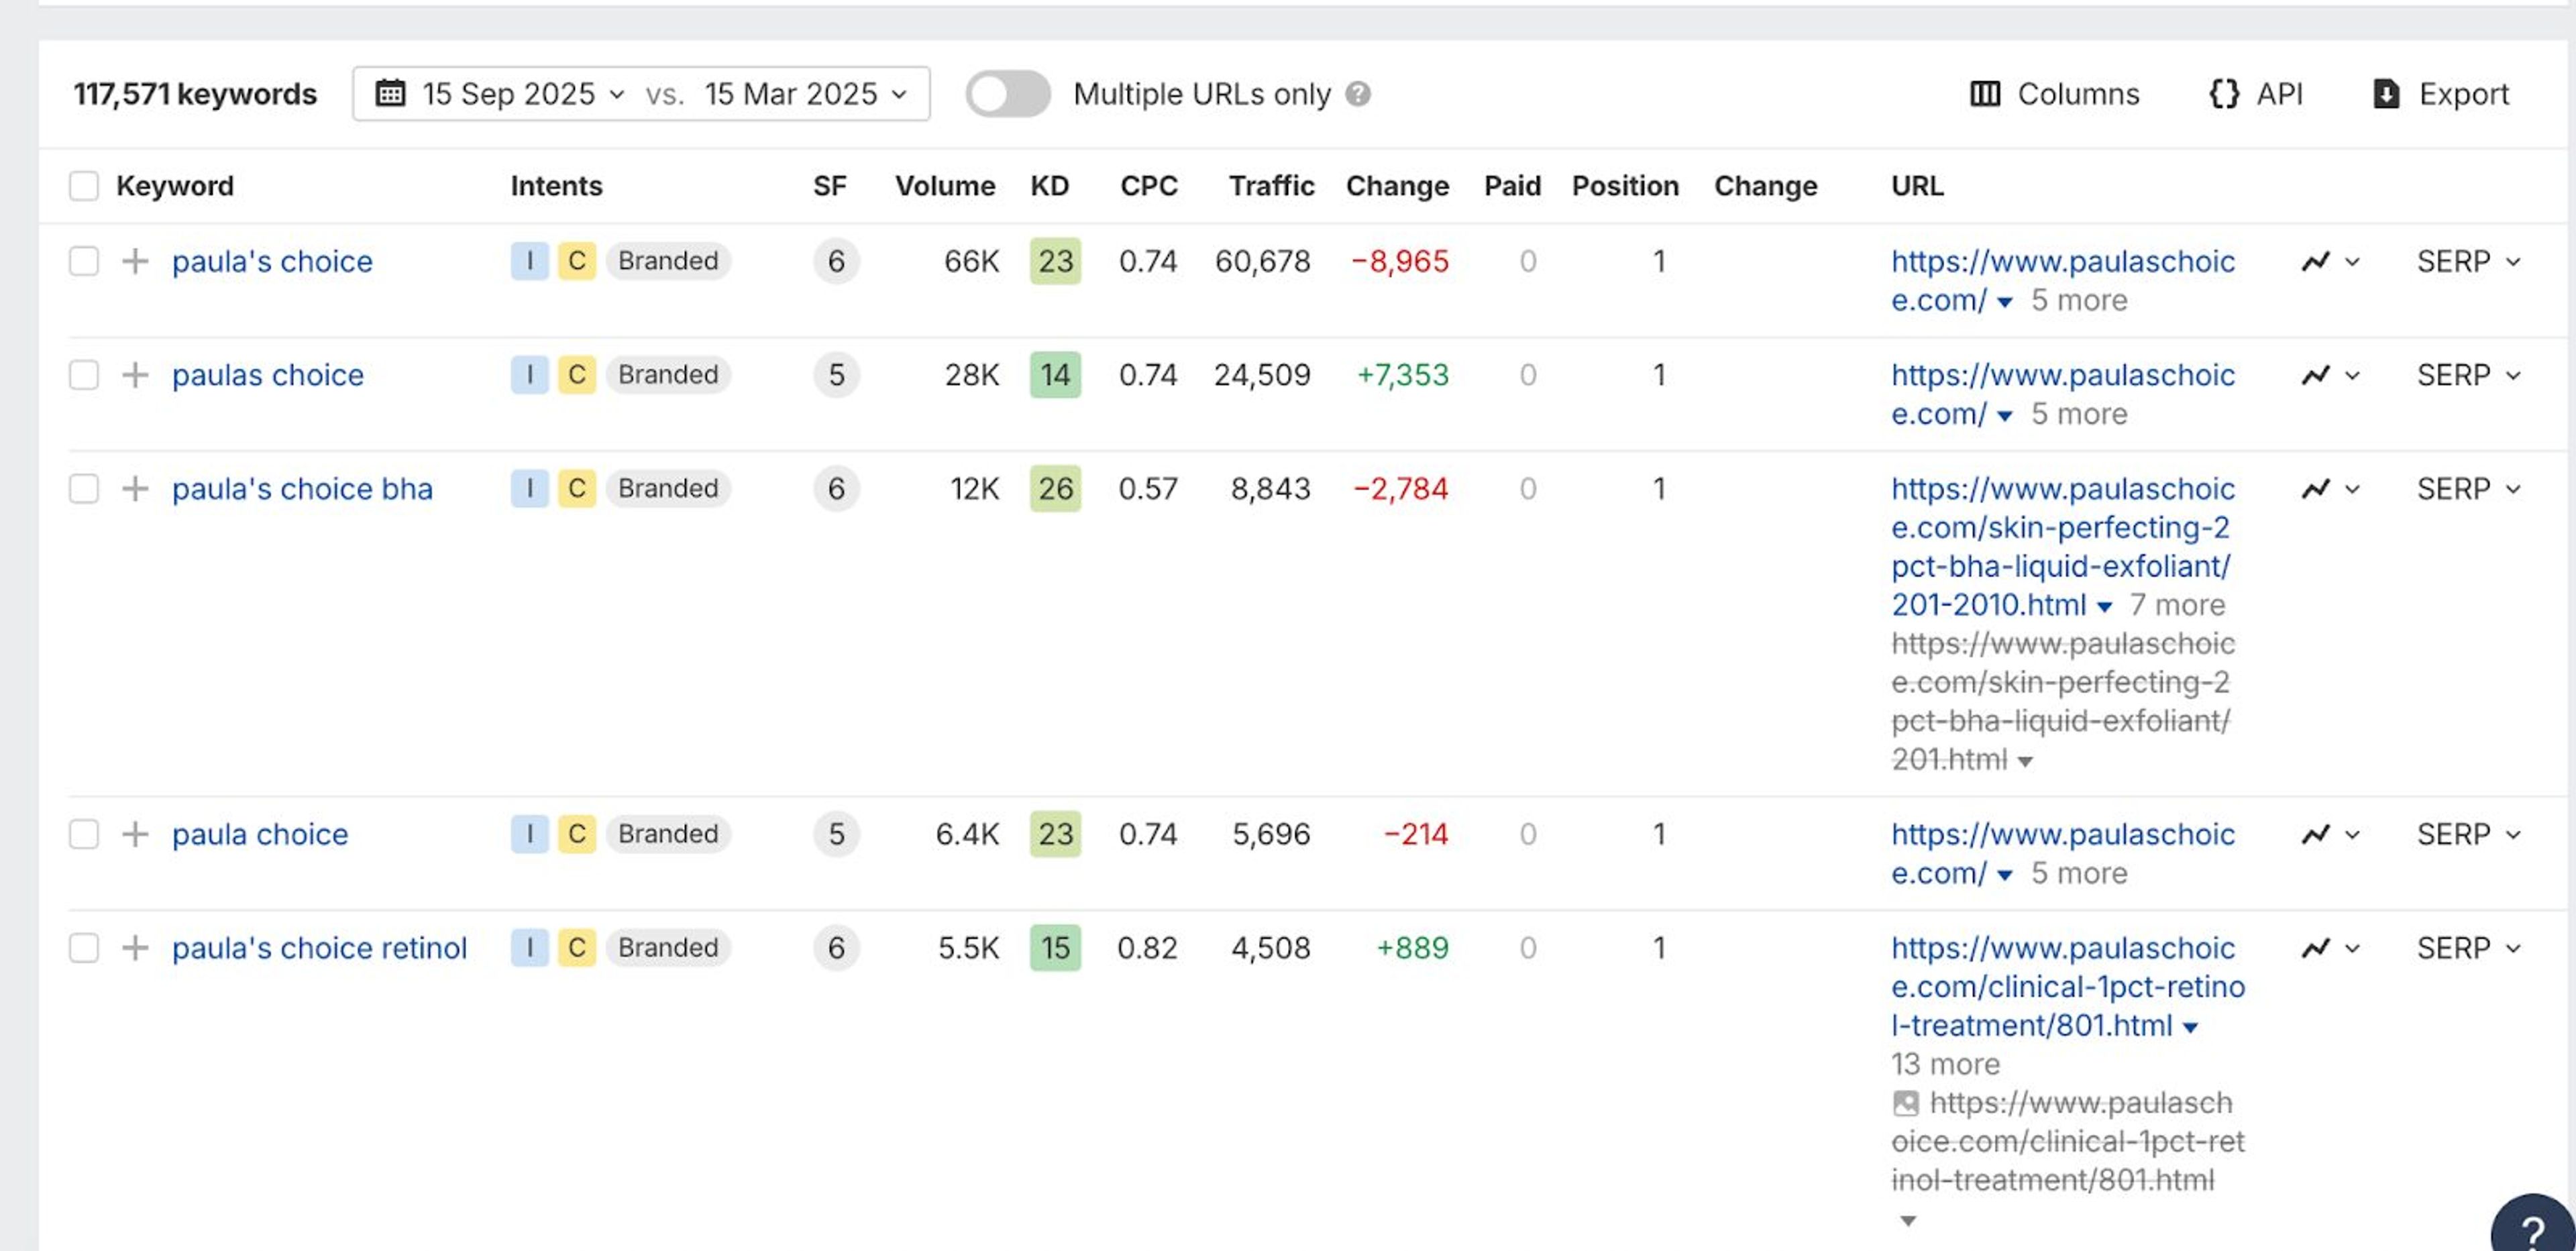This screenshot has width=2576, height=1251.
Task: Select the paula's choice row checkbox
Action: tap(84, 261)
